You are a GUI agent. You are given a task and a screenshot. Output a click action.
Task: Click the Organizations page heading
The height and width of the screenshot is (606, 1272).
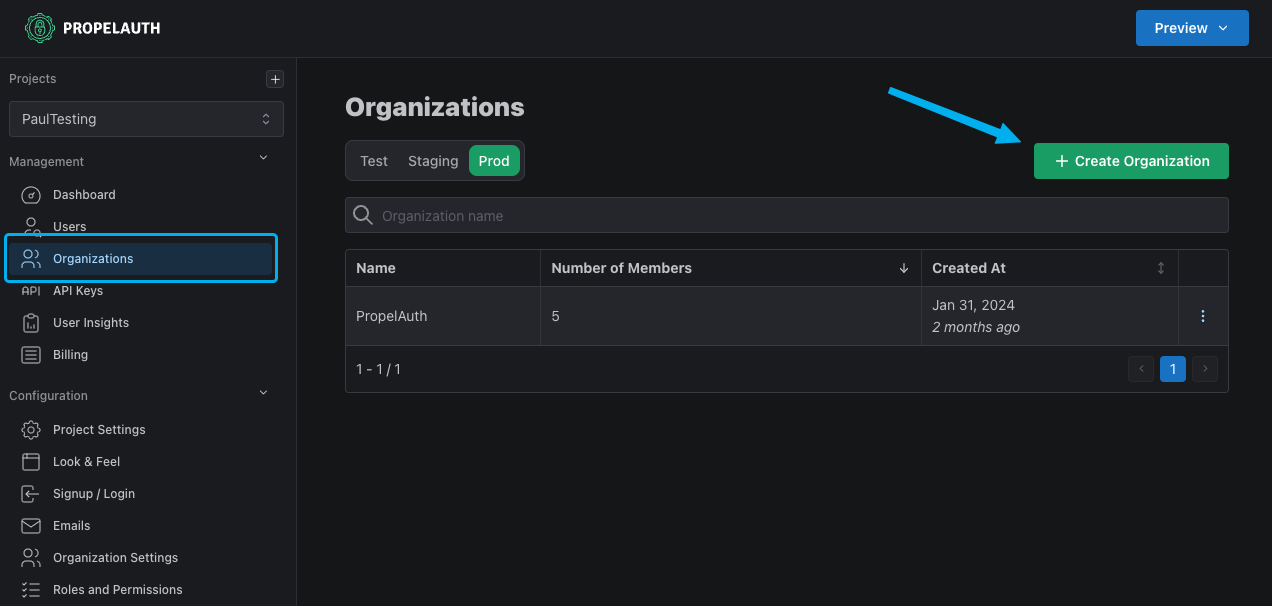[x=435, y=107]
